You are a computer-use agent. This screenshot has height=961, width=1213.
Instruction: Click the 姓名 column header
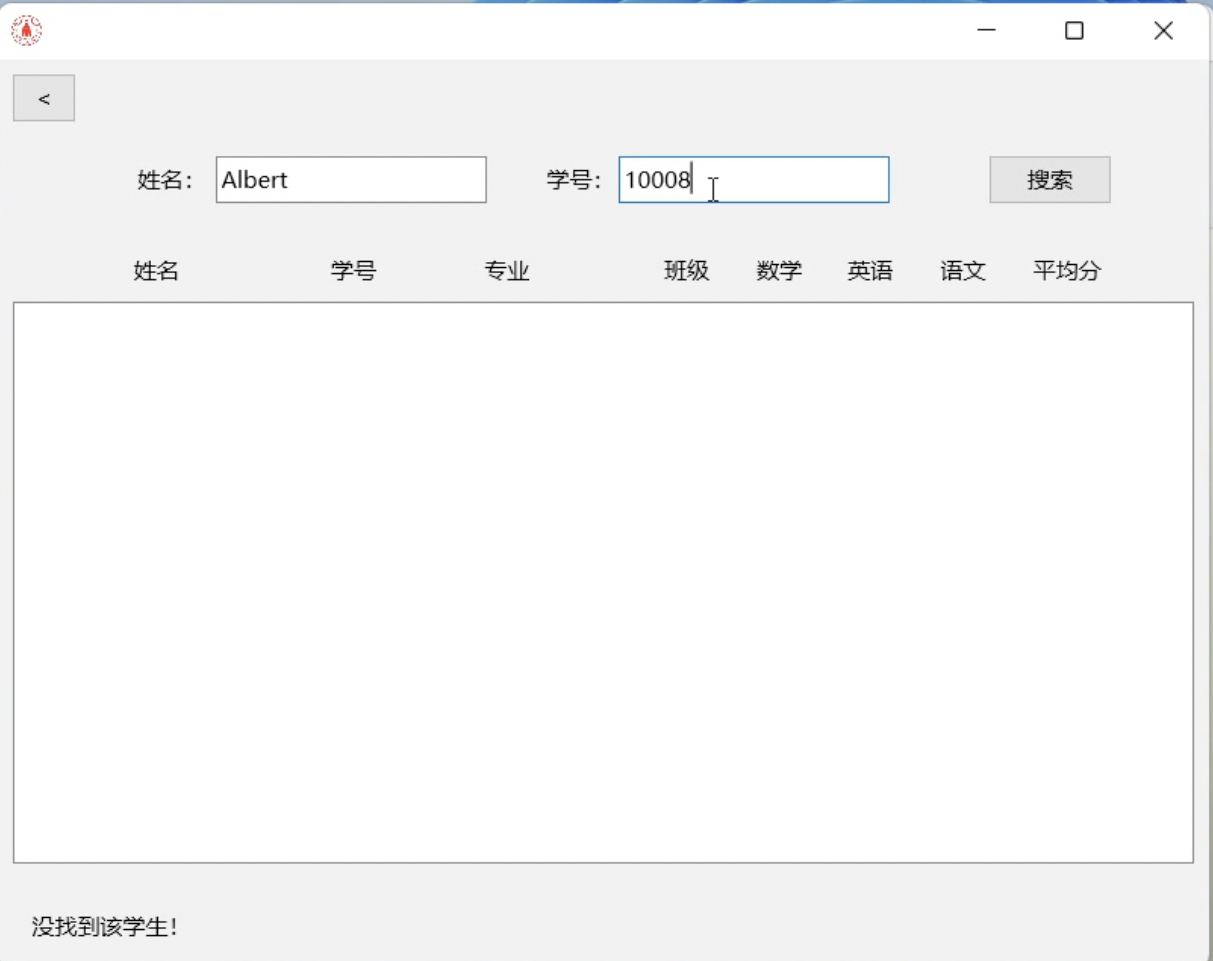(x=156, y=271)
